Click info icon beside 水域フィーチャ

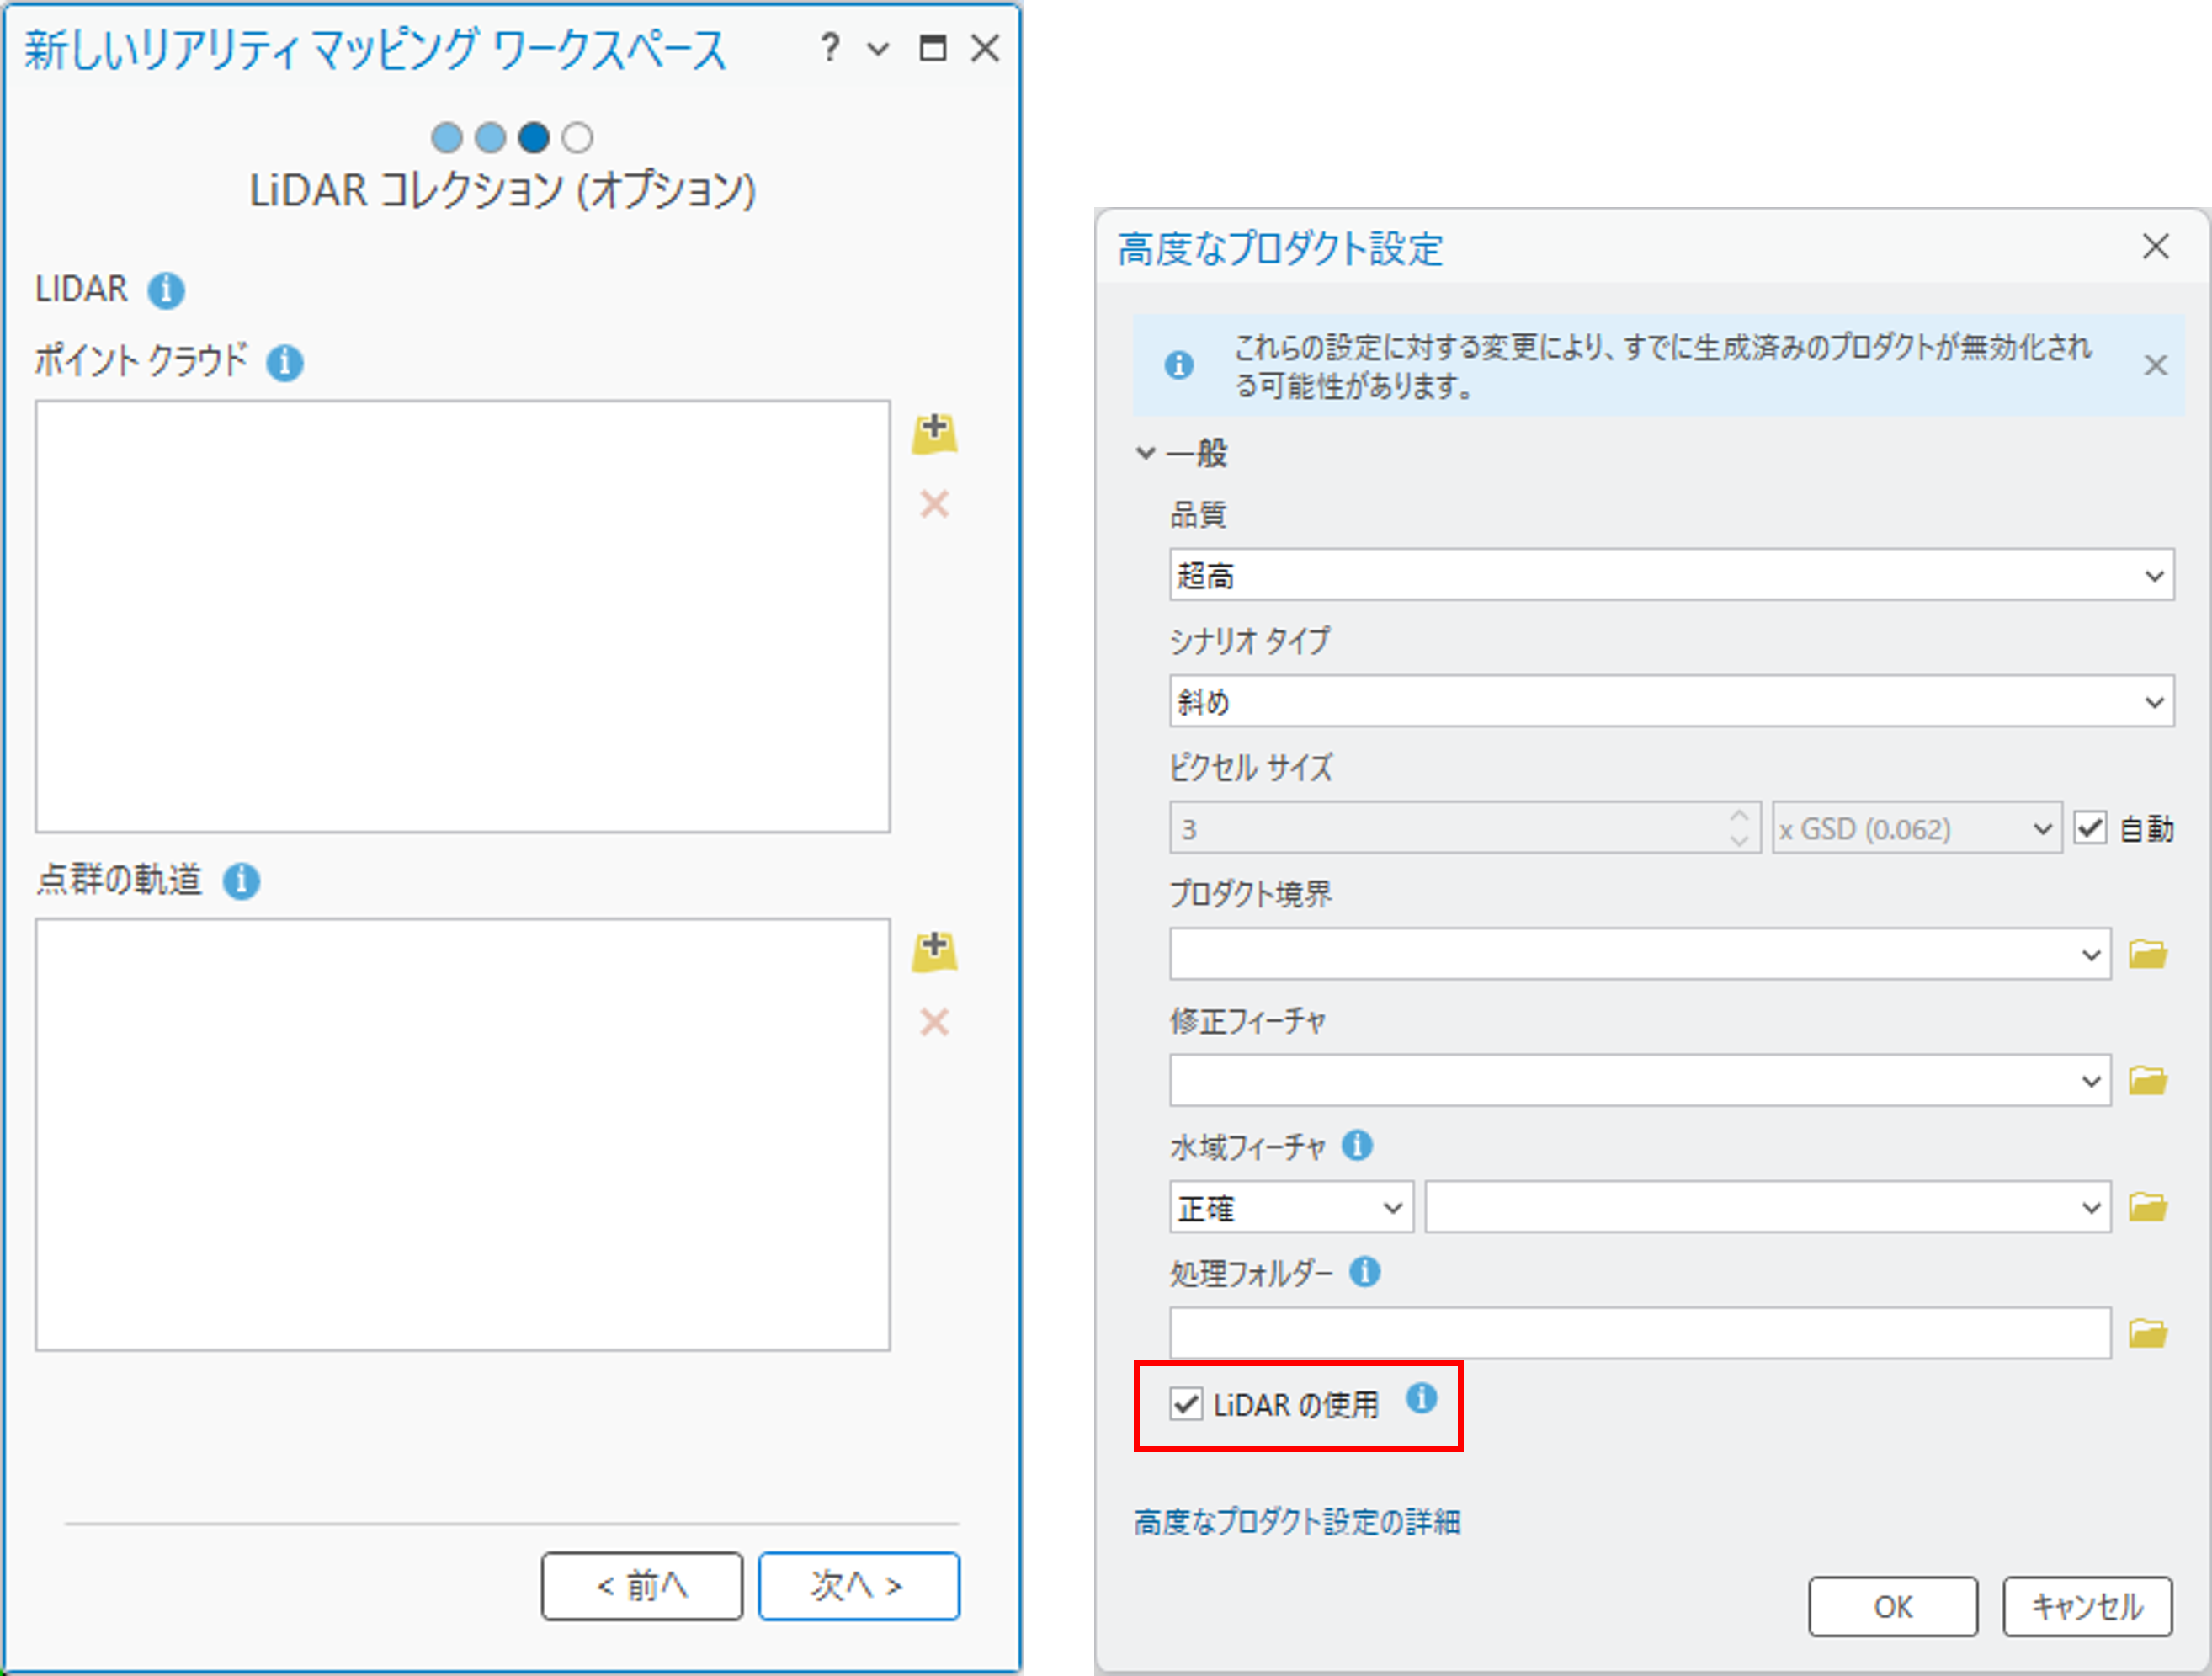click(x=1357, y=1145)
